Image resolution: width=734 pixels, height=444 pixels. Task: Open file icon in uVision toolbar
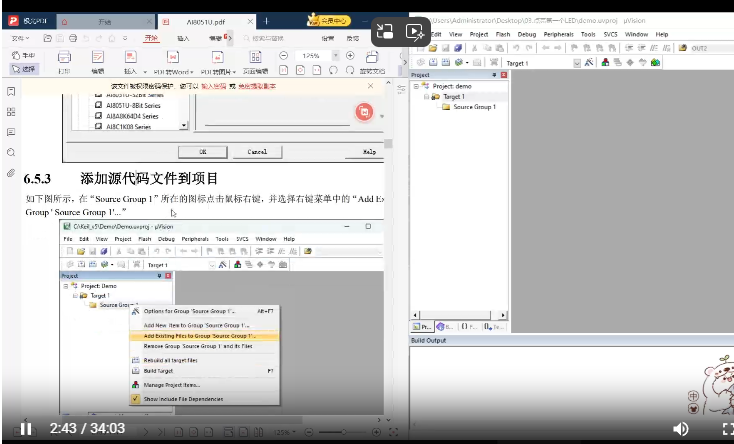pos(433,48)
